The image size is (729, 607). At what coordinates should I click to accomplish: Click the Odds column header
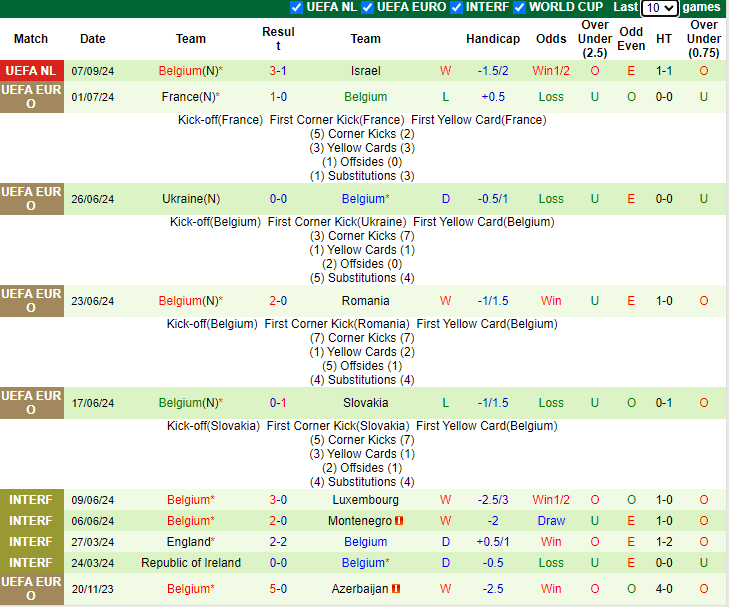tap(551, 39)
